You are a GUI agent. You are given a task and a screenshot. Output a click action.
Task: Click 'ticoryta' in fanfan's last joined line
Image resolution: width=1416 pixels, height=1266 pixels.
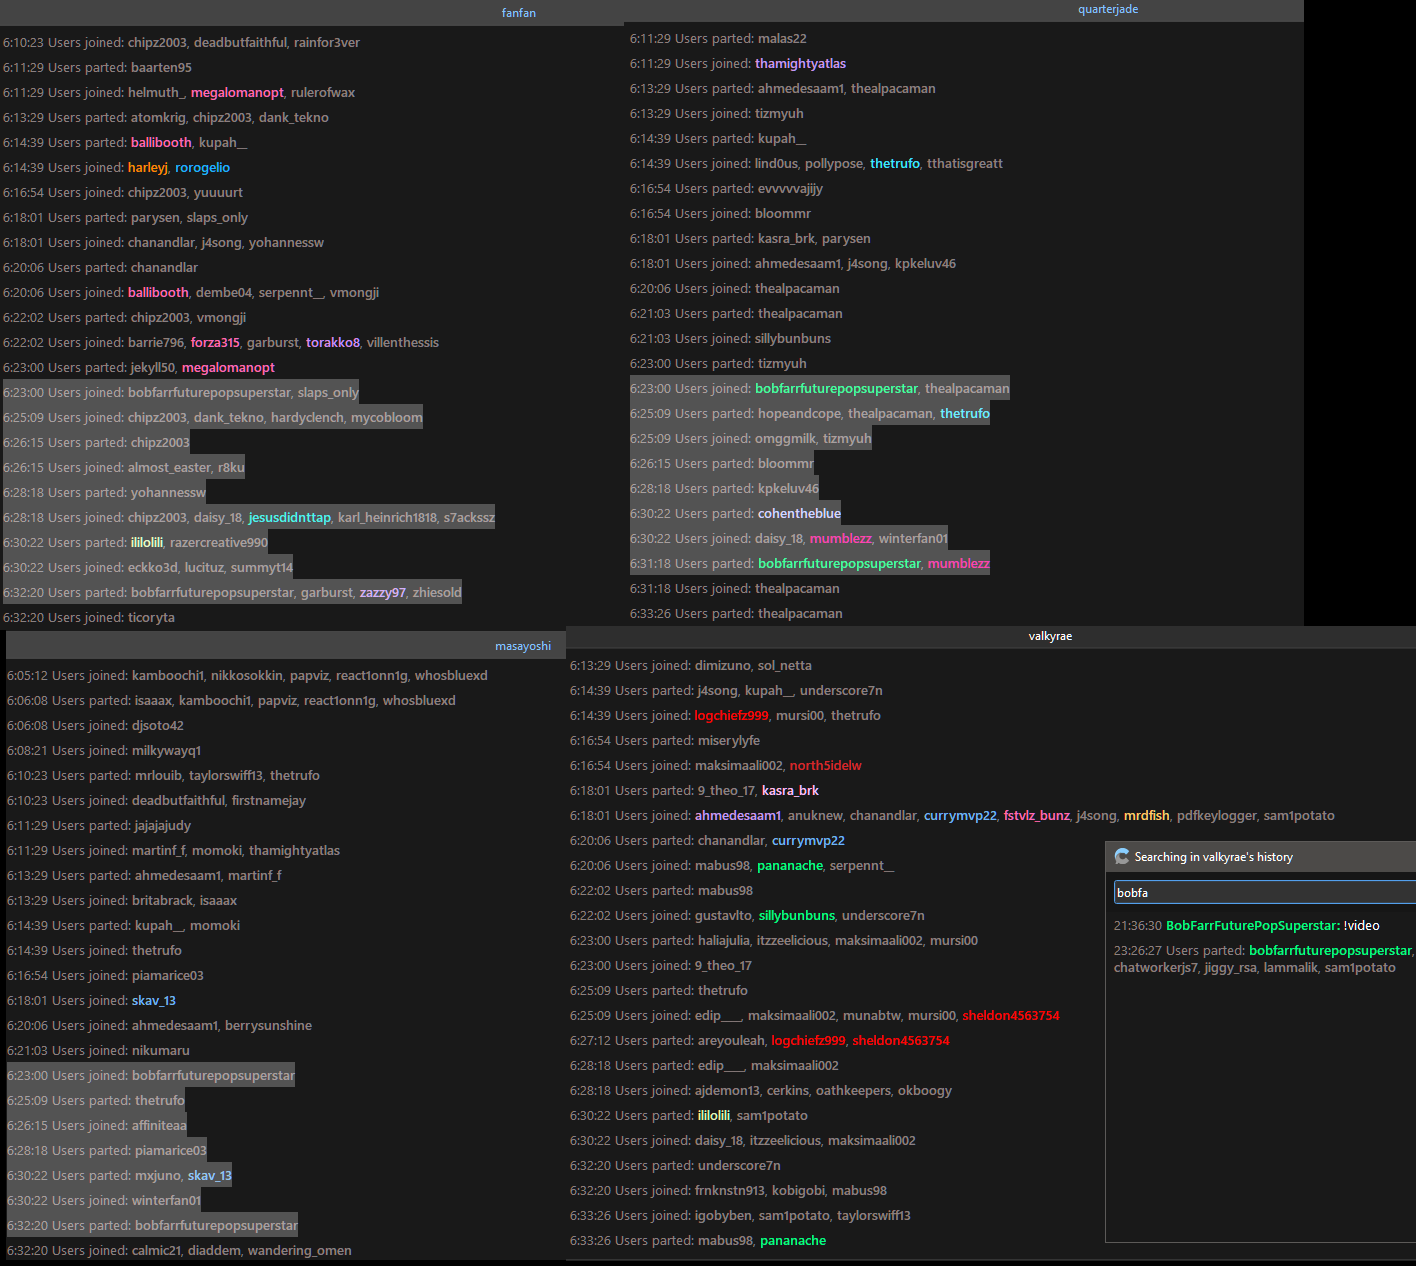point(151,618)
